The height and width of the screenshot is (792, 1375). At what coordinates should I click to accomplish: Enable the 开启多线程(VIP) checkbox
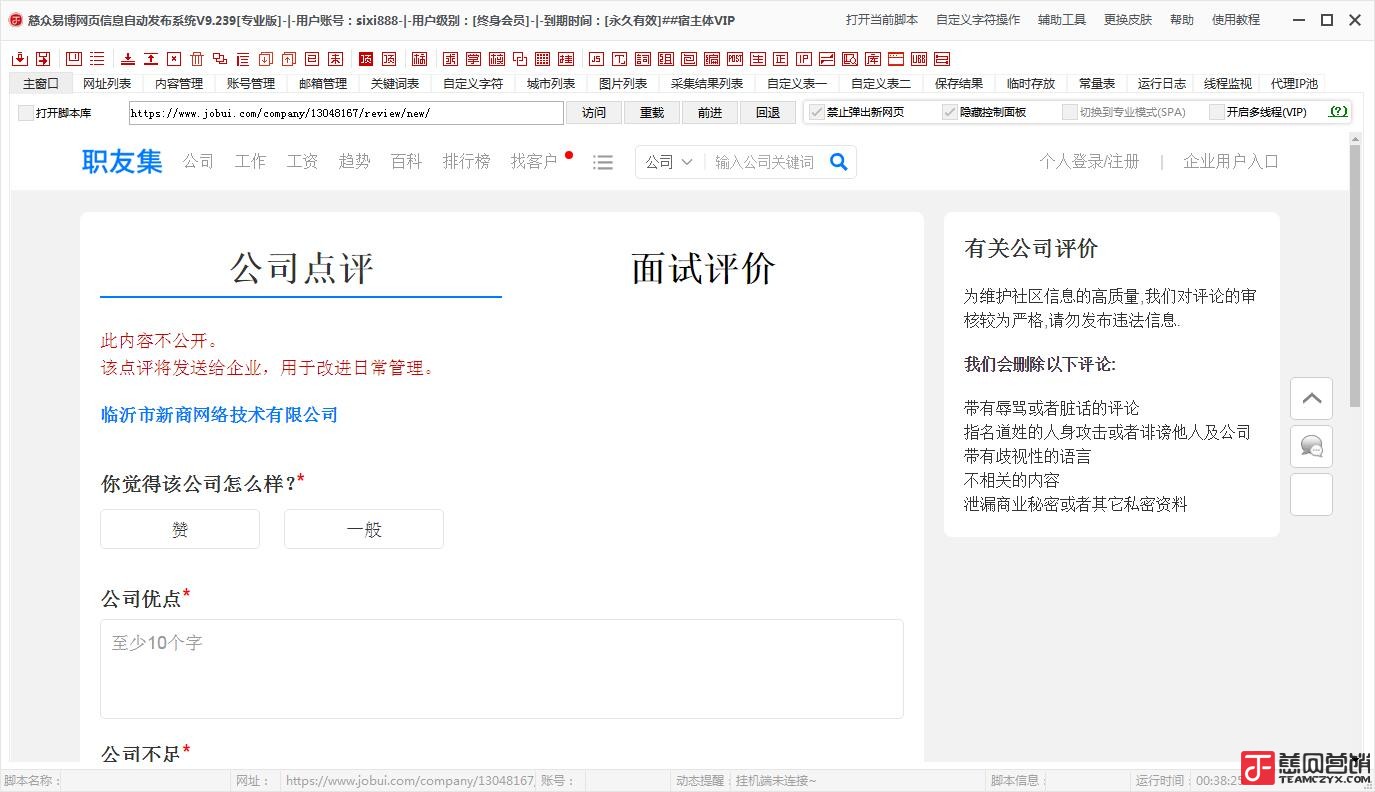1217,112
